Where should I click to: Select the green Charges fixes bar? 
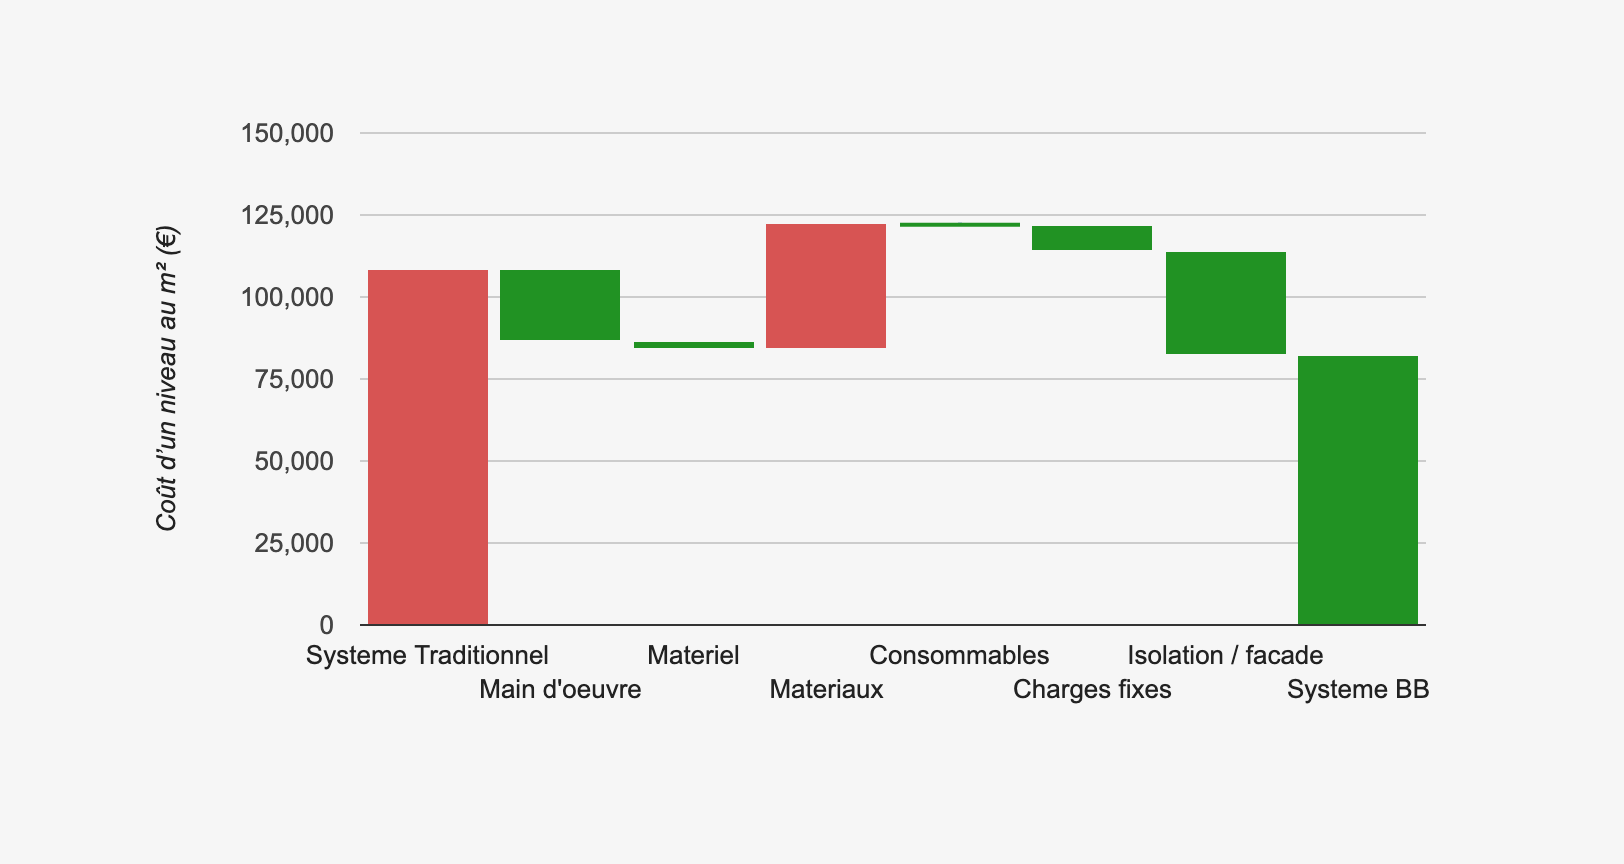click(1092, 238)
